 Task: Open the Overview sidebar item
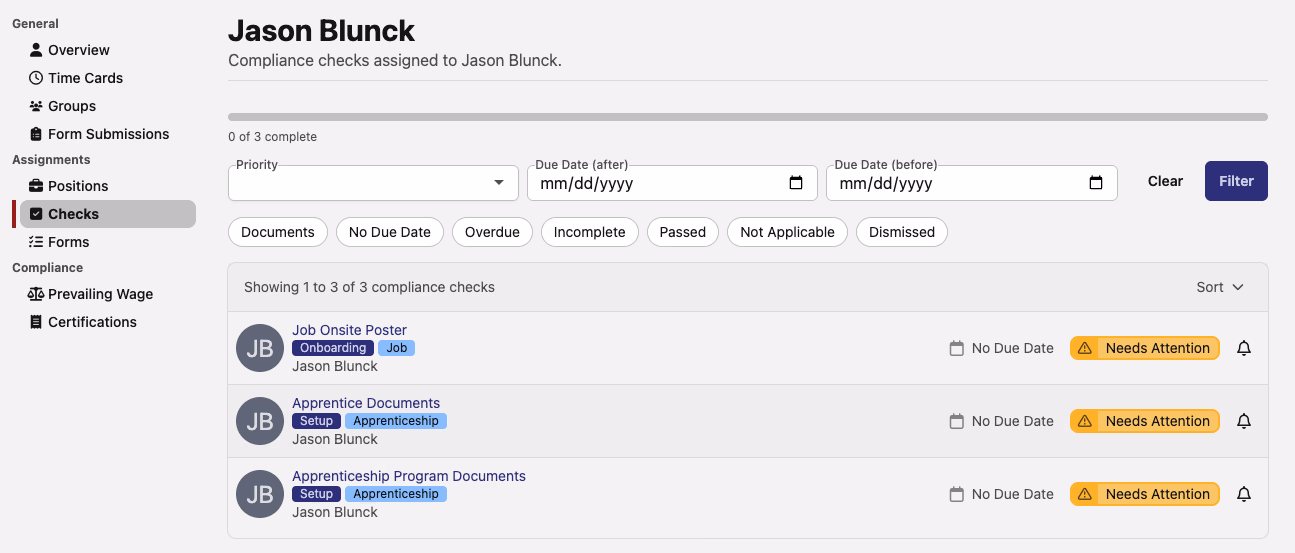[x=106, y=50]
